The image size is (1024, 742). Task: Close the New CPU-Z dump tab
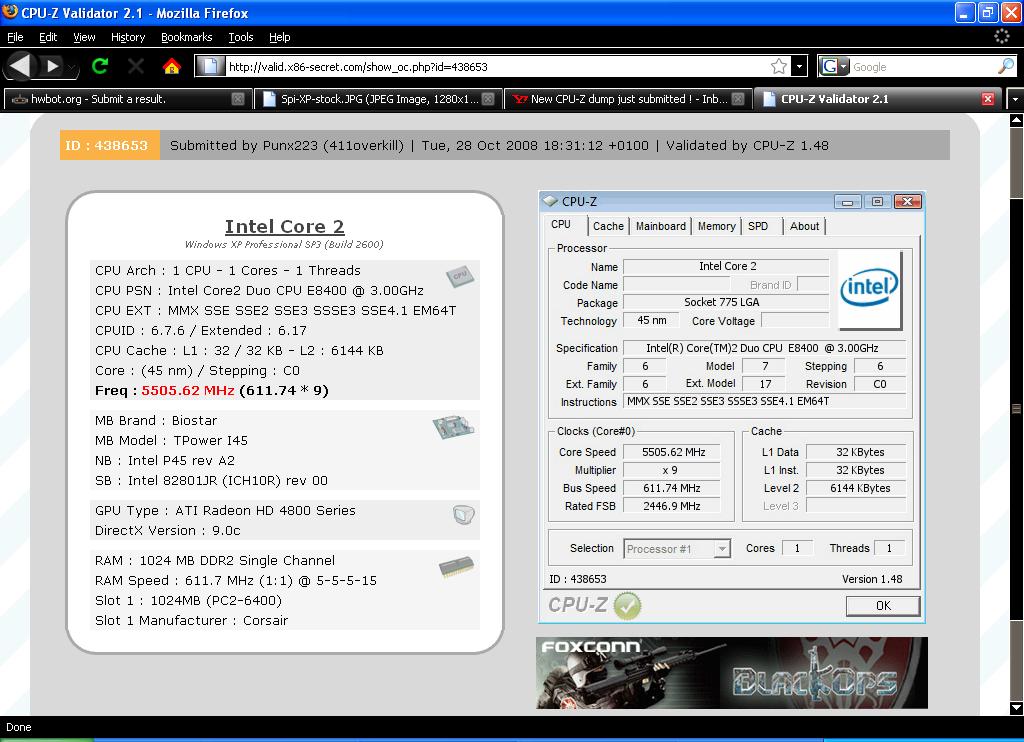coord(738,99)
